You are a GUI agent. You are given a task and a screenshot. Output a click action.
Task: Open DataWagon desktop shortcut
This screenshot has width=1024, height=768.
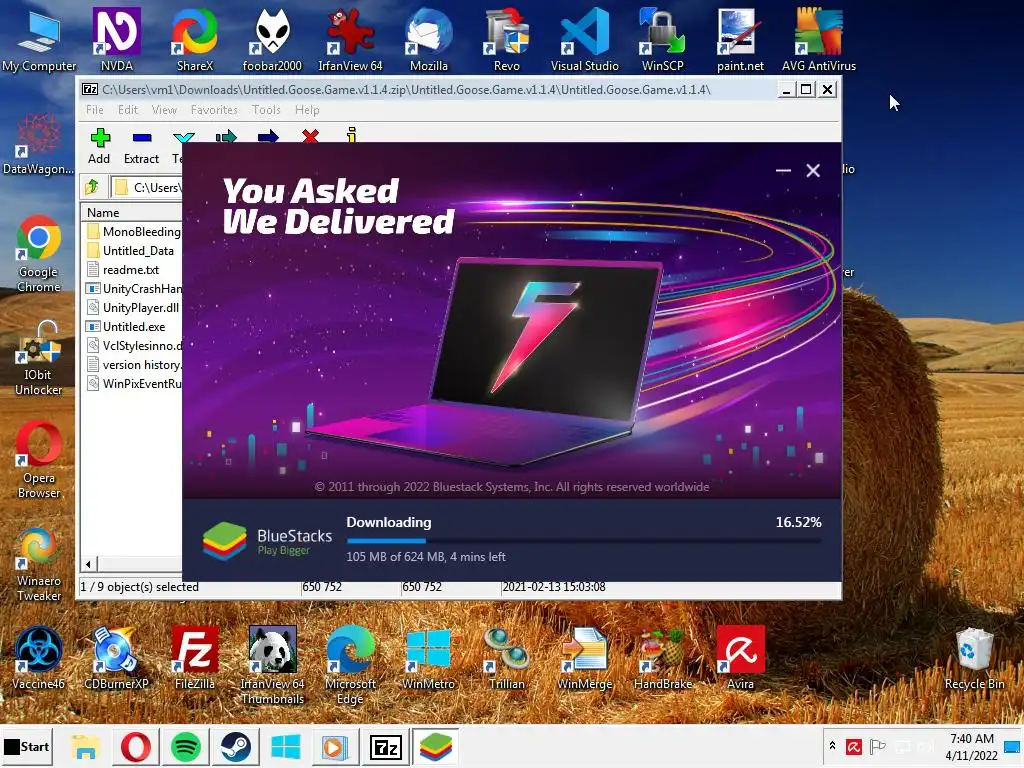point(39,142)
